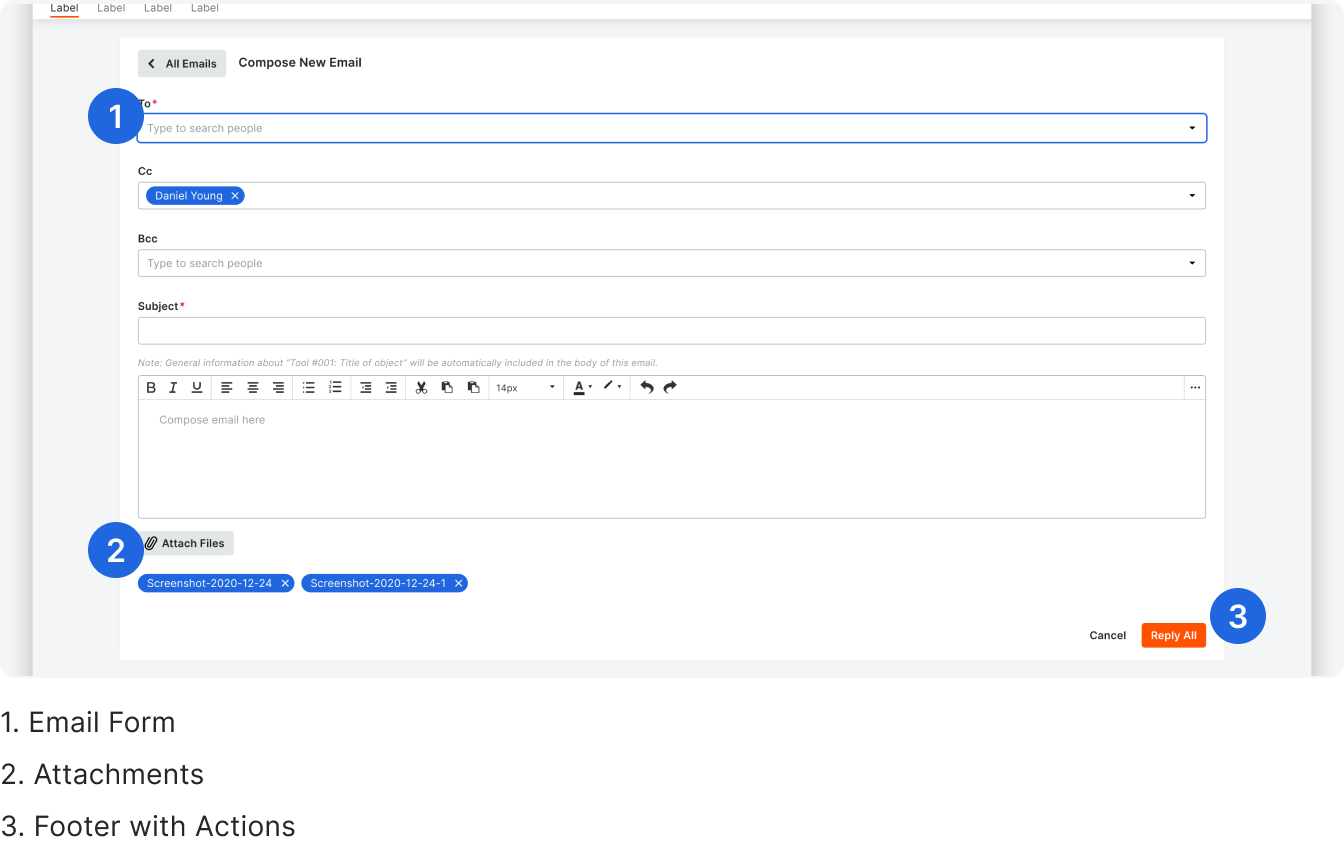Viewport: 1344px width, 850px height.
Task: Remove Daniel Young from Cc
Action: [x=235, y=196]
